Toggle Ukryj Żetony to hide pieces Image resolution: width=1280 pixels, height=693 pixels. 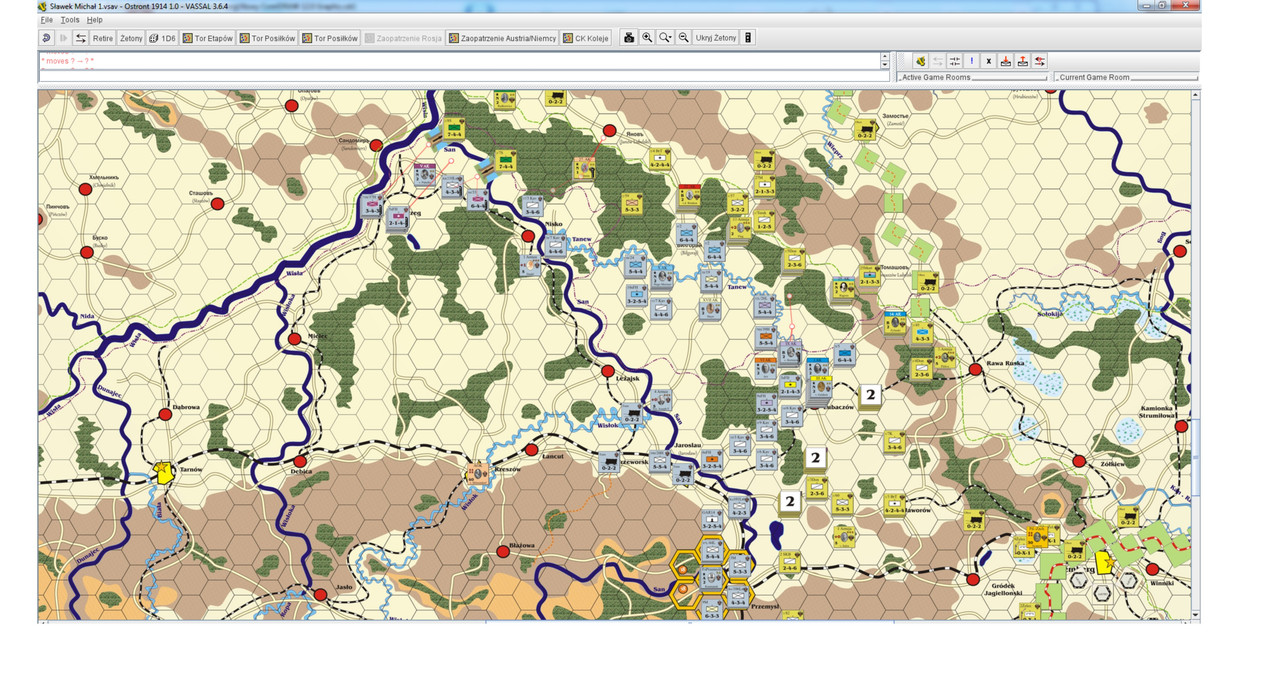[716, 38]
